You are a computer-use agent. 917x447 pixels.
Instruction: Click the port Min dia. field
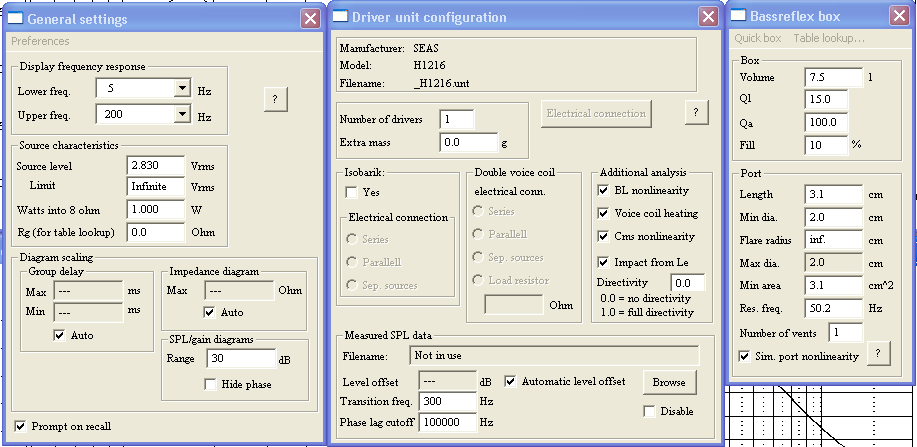[x=833, y=217]
